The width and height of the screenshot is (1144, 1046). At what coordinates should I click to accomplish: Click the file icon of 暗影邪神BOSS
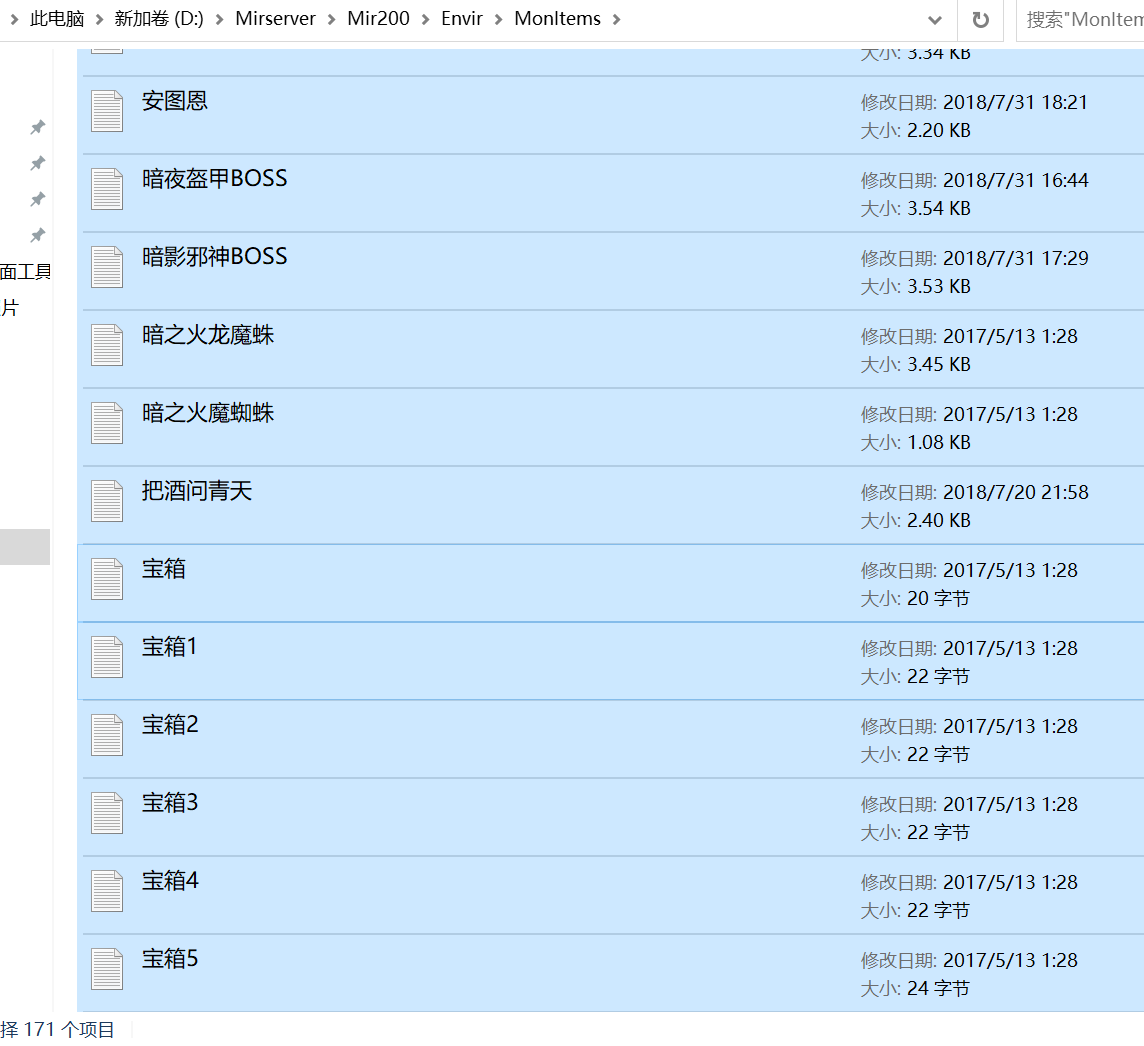tap(107, 267)
